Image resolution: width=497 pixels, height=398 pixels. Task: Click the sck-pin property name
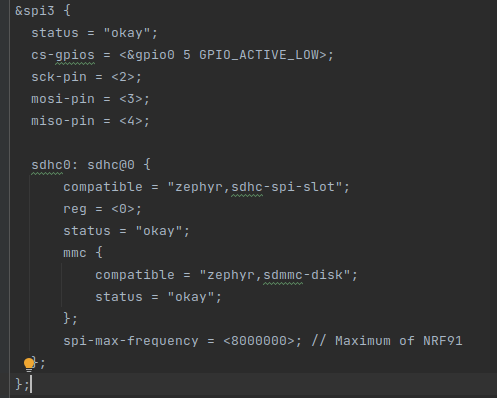59,77
